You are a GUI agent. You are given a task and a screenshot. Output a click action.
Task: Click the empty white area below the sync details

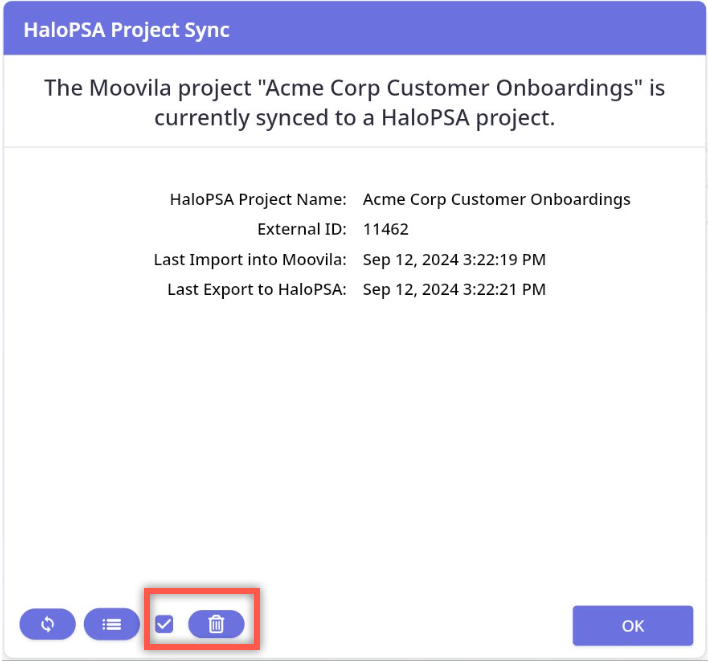354,440
